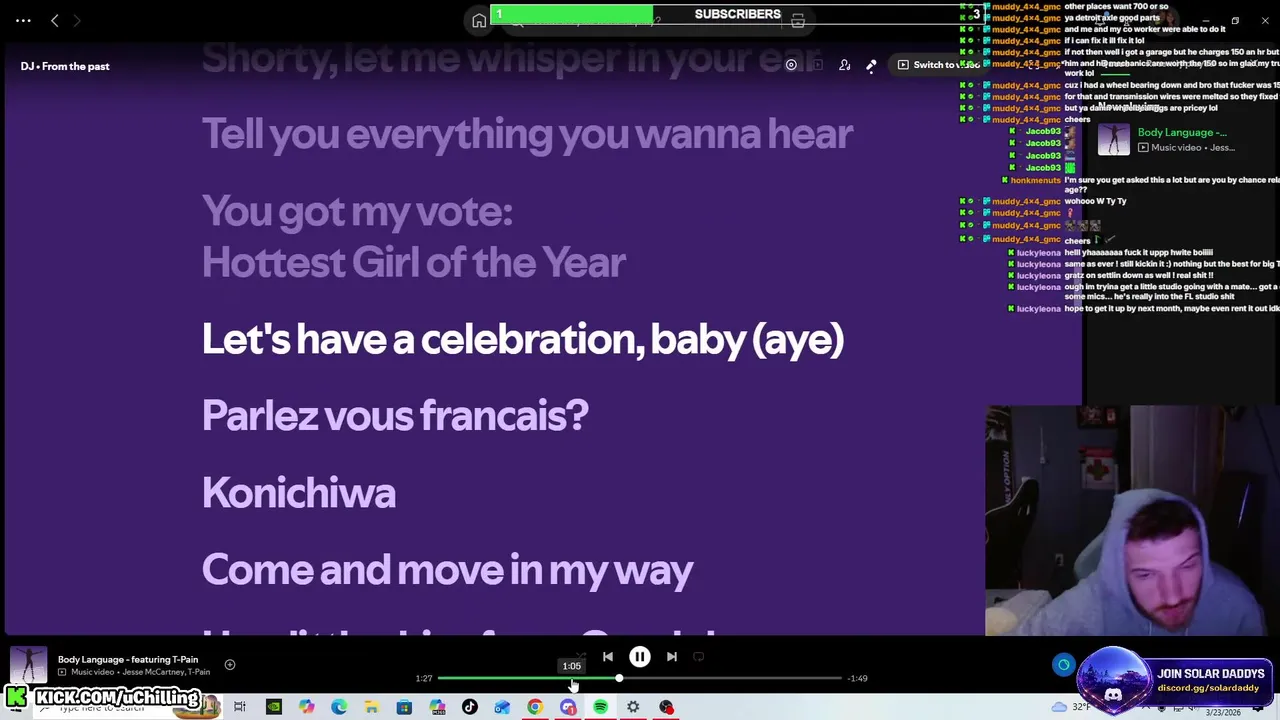
Task: Open Settings gear on the taskbar
Action: [x=633, y=707]
